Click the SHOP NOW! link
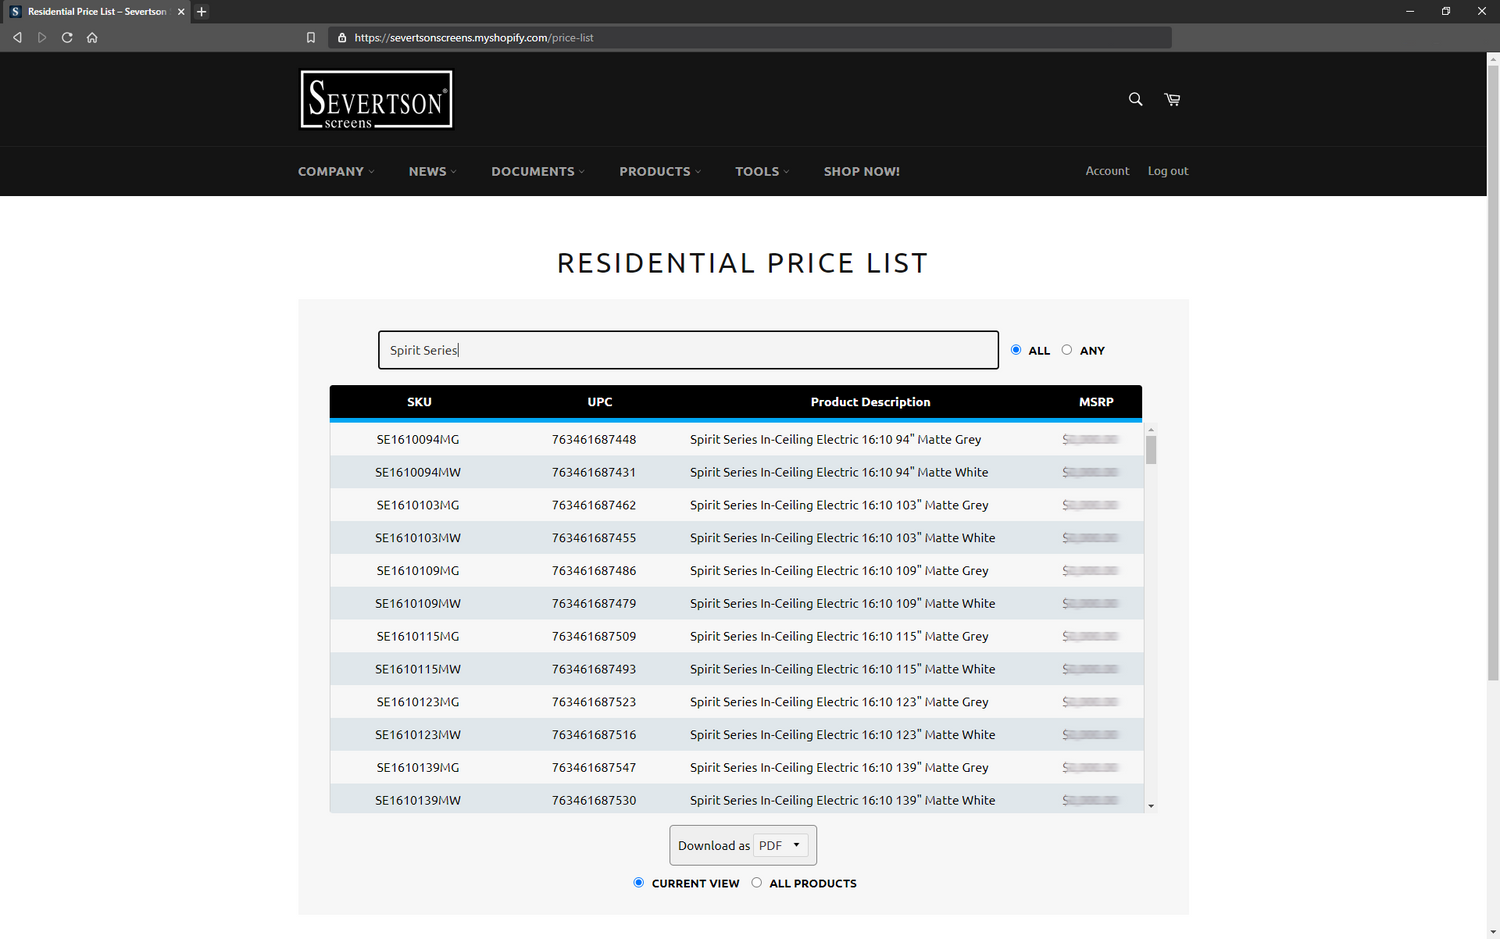Viewport: 1500px width, 939px height. [x=861, y=171]
